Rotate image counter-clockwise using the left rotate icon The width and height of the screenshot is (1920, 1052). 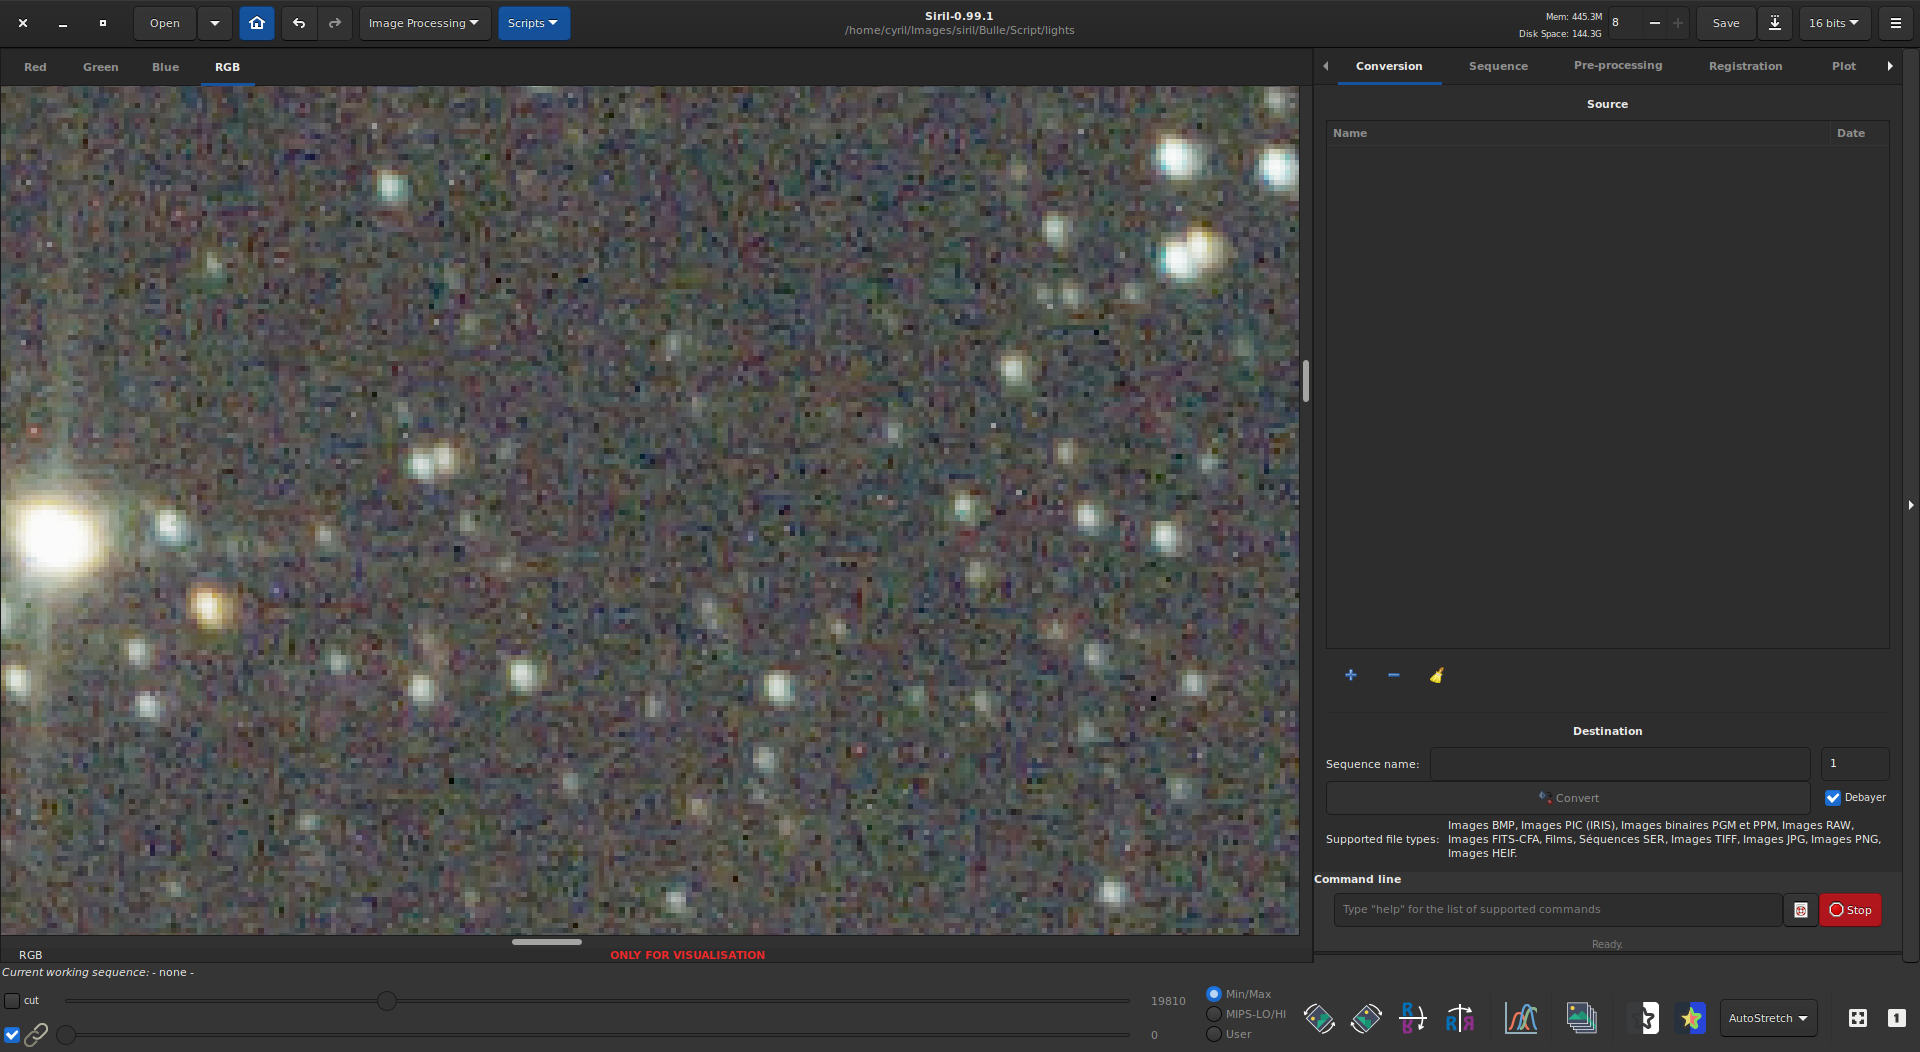point(1319,1018)
